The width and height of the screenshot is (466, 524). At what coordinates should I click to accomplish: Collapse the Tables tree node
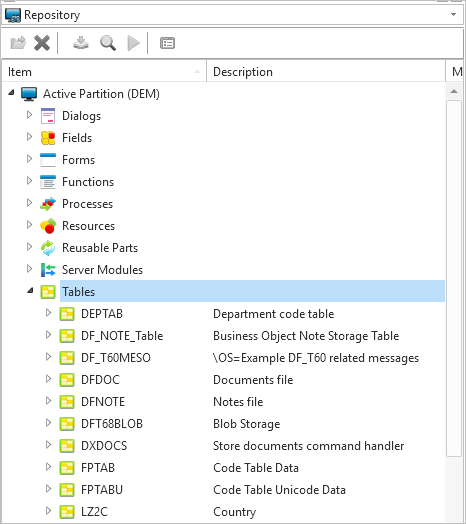pos(30,291)
